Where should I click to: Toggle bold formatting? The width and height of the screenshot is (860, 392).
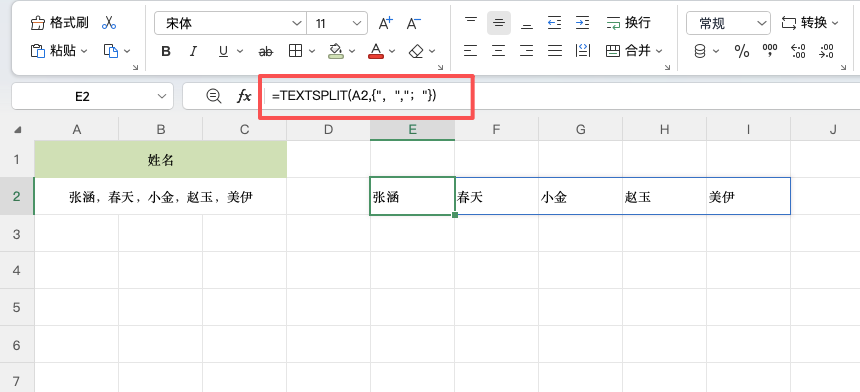[166, 52]
